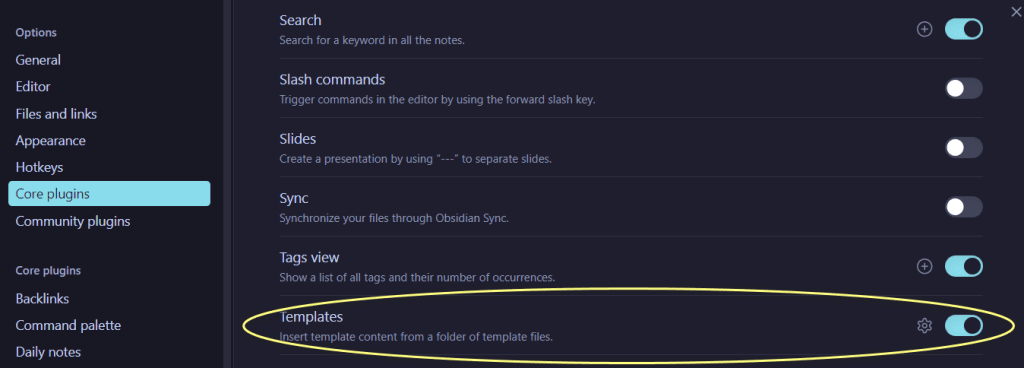Open Templates plugin settings gear icon
The width and height of the screenshot is (1024, 368).
[924, 326]
